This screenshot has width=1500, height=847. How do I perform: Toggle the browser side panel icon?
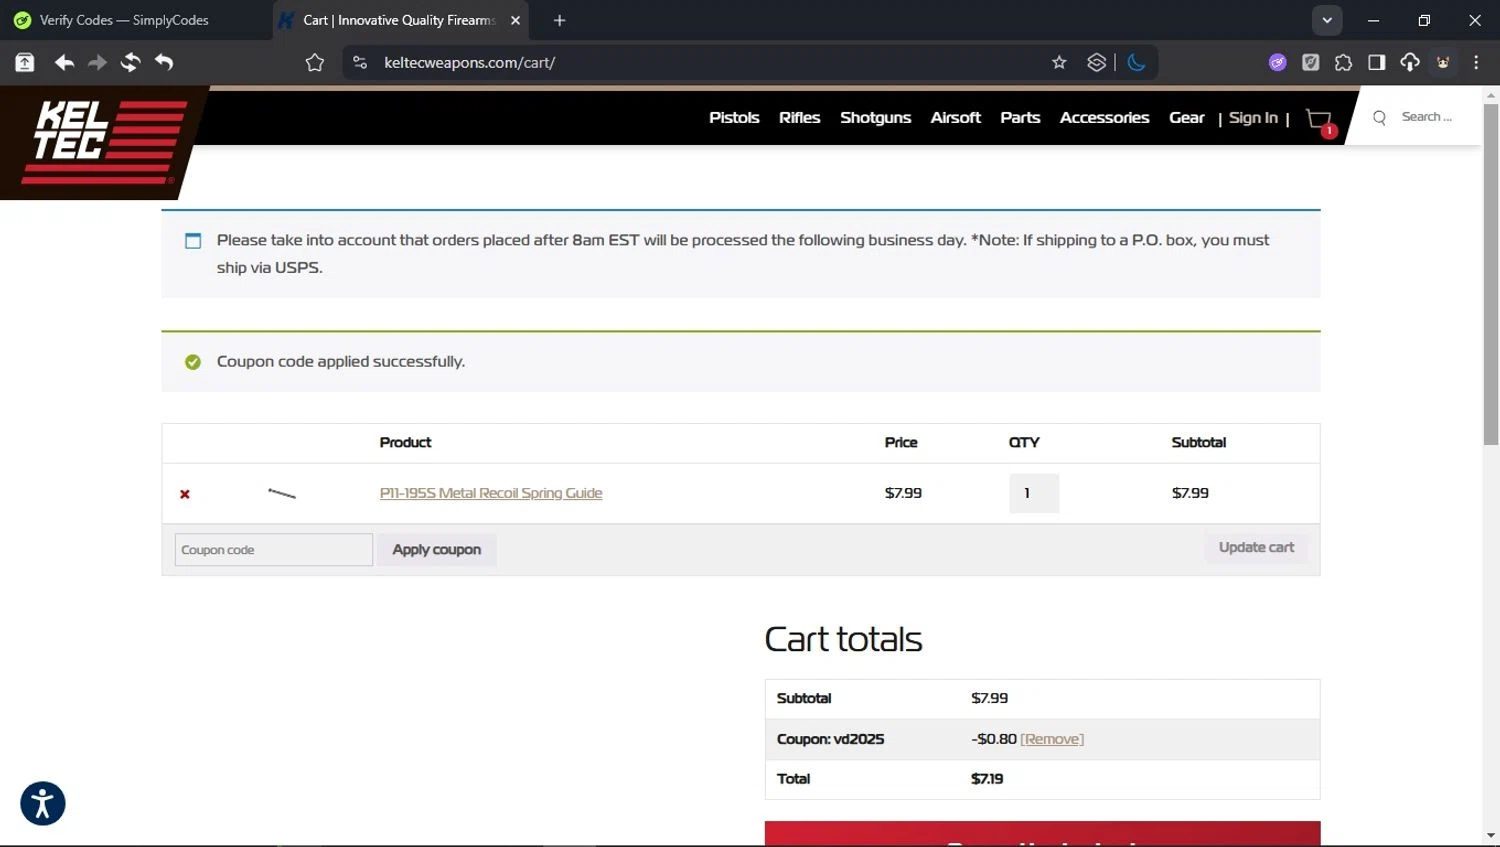coord(1376,62)
